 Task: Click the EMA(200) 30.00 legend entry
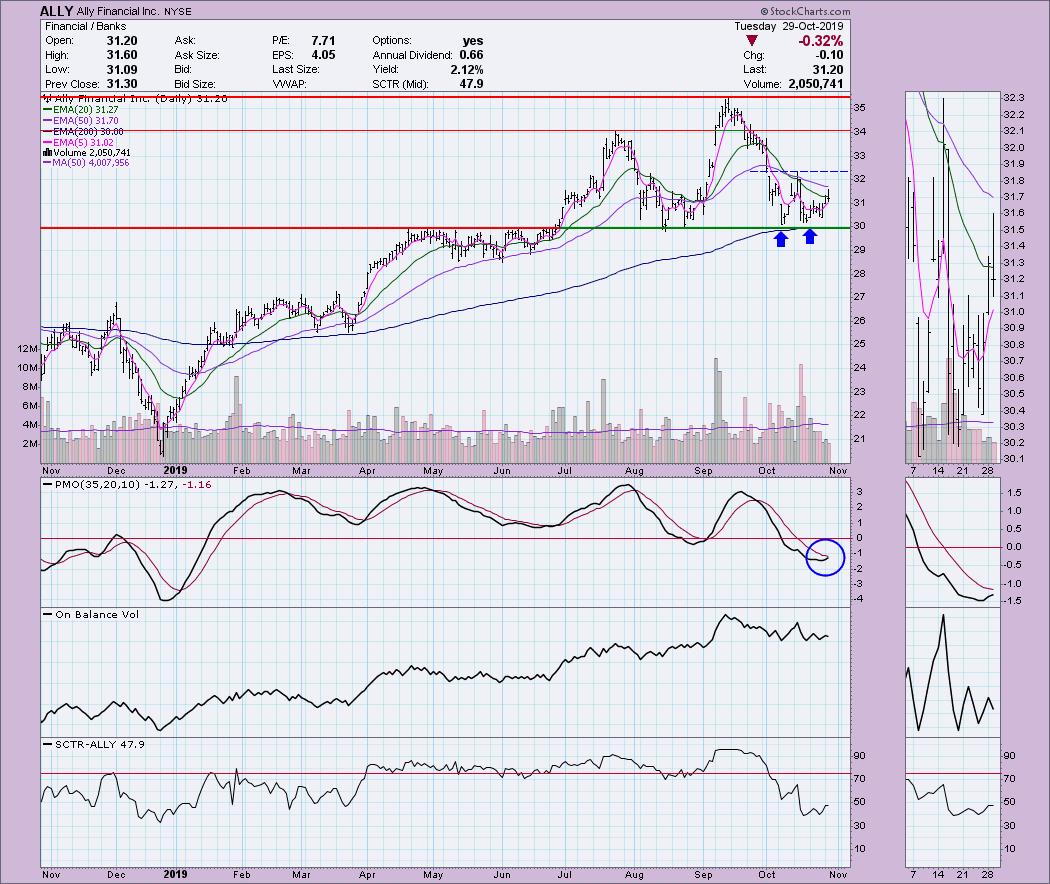(83, 132)
